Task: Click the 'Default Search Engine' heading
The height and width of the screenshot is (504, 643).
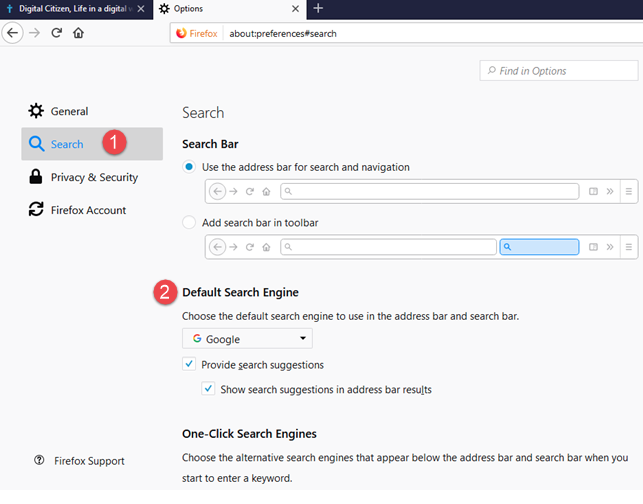Action: (240, 292)
